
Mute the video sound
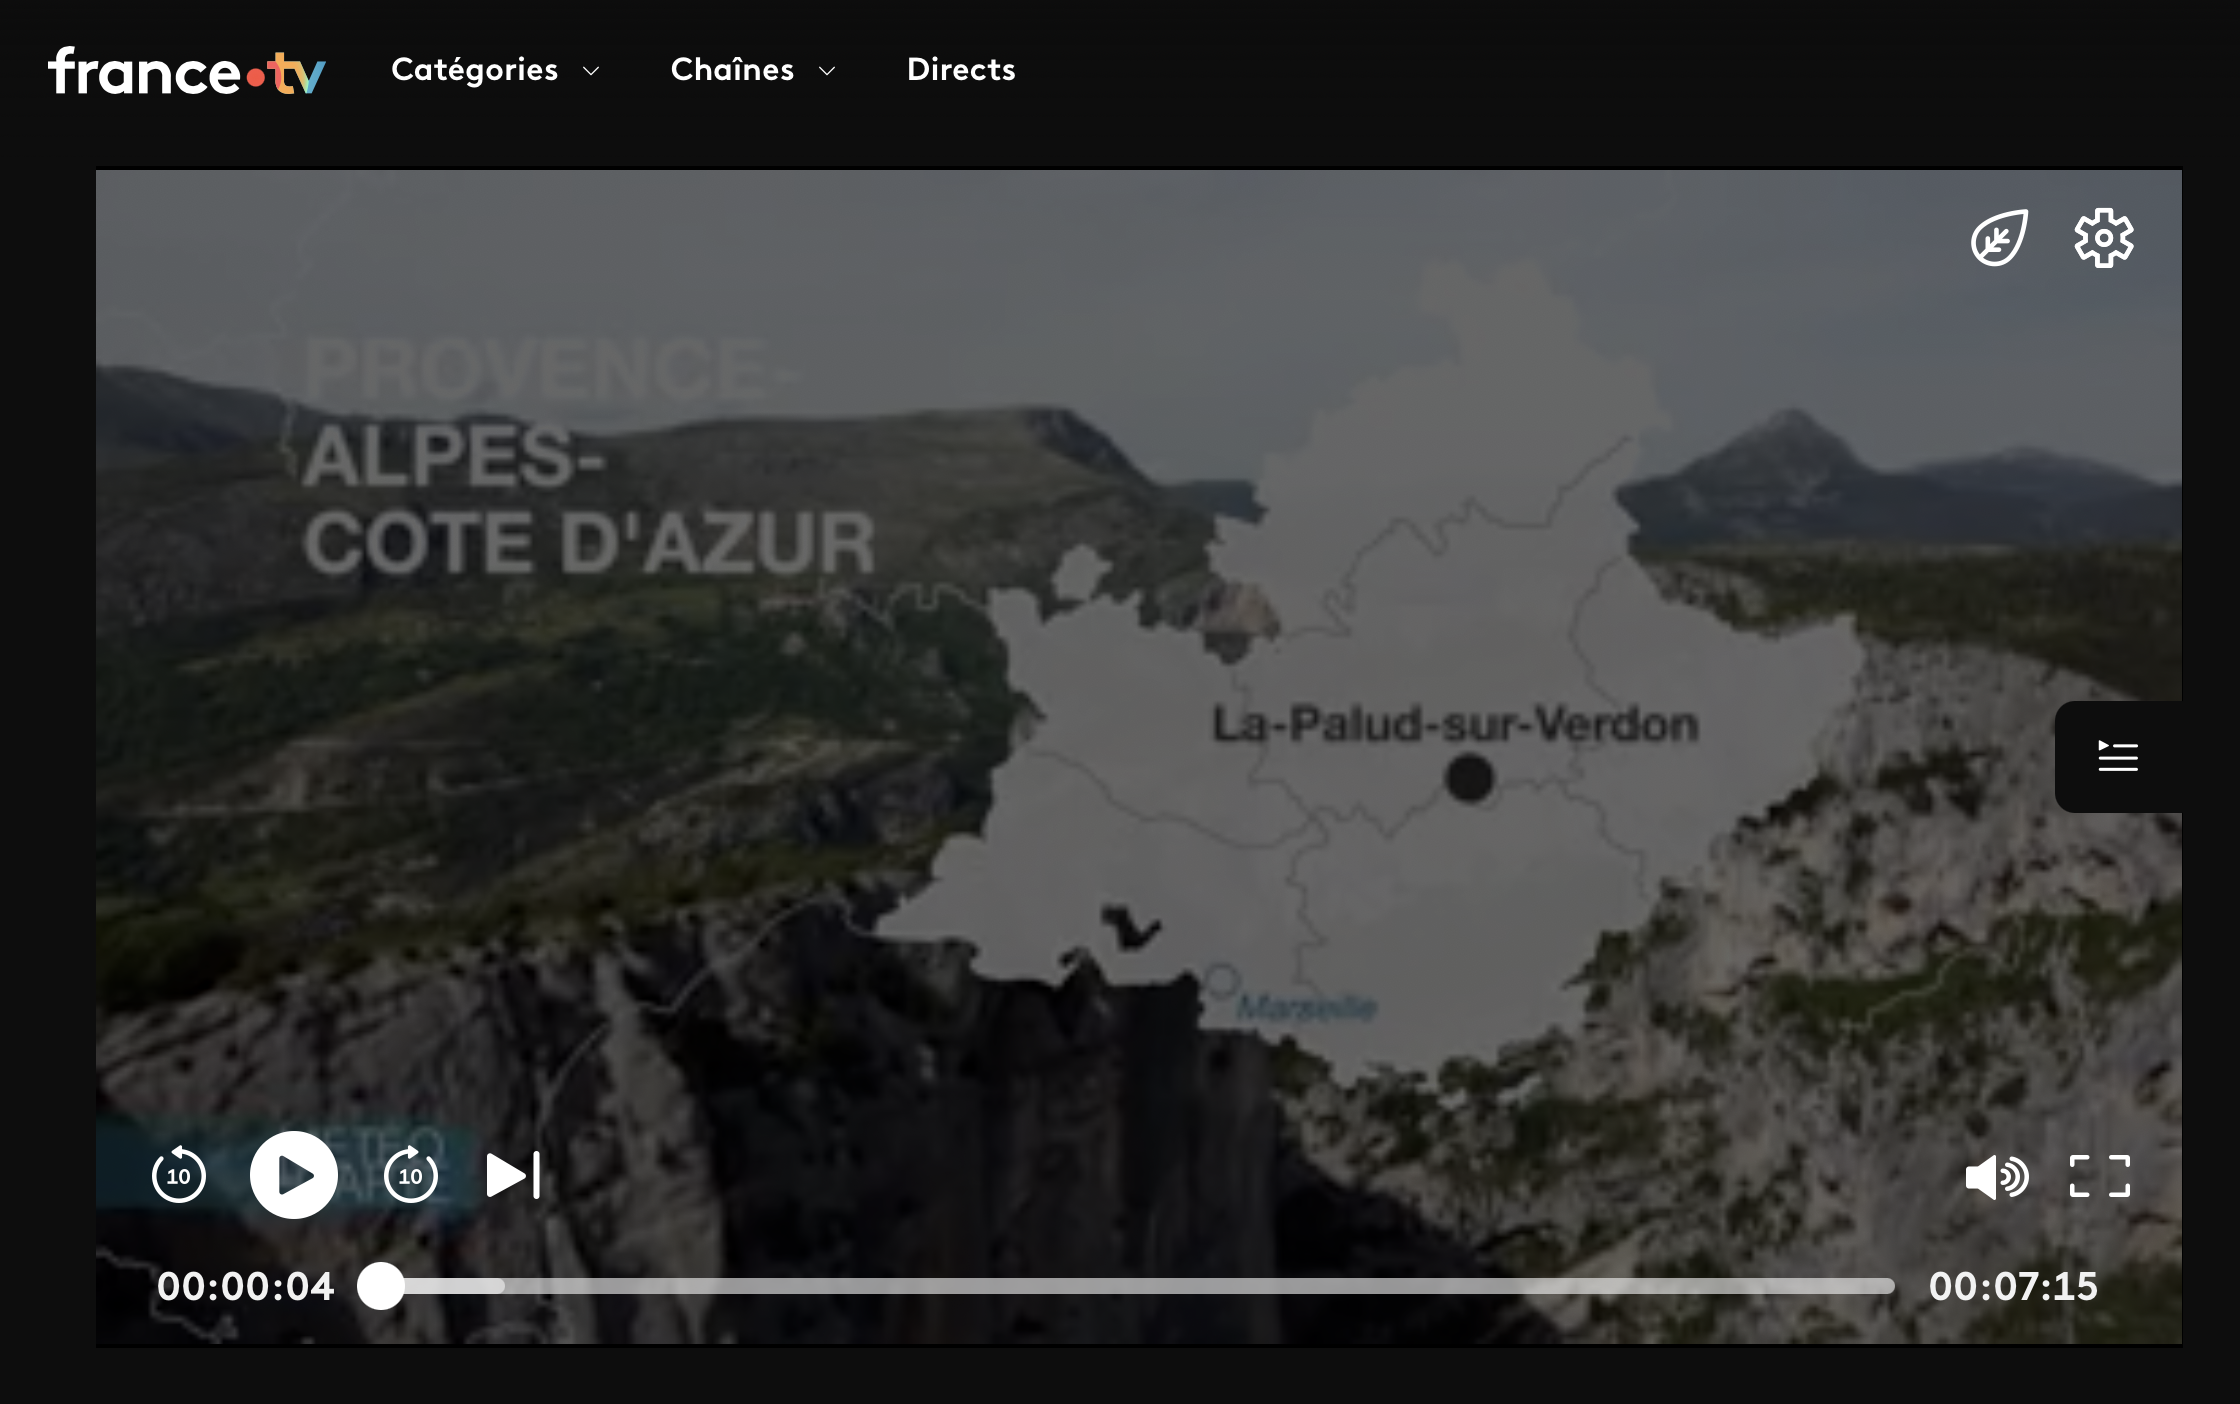(x=1996, y=1176)
